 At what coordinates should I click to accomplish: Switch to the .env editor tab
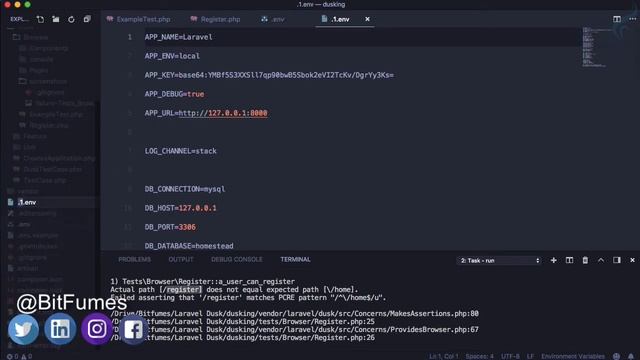coord(273,19)
